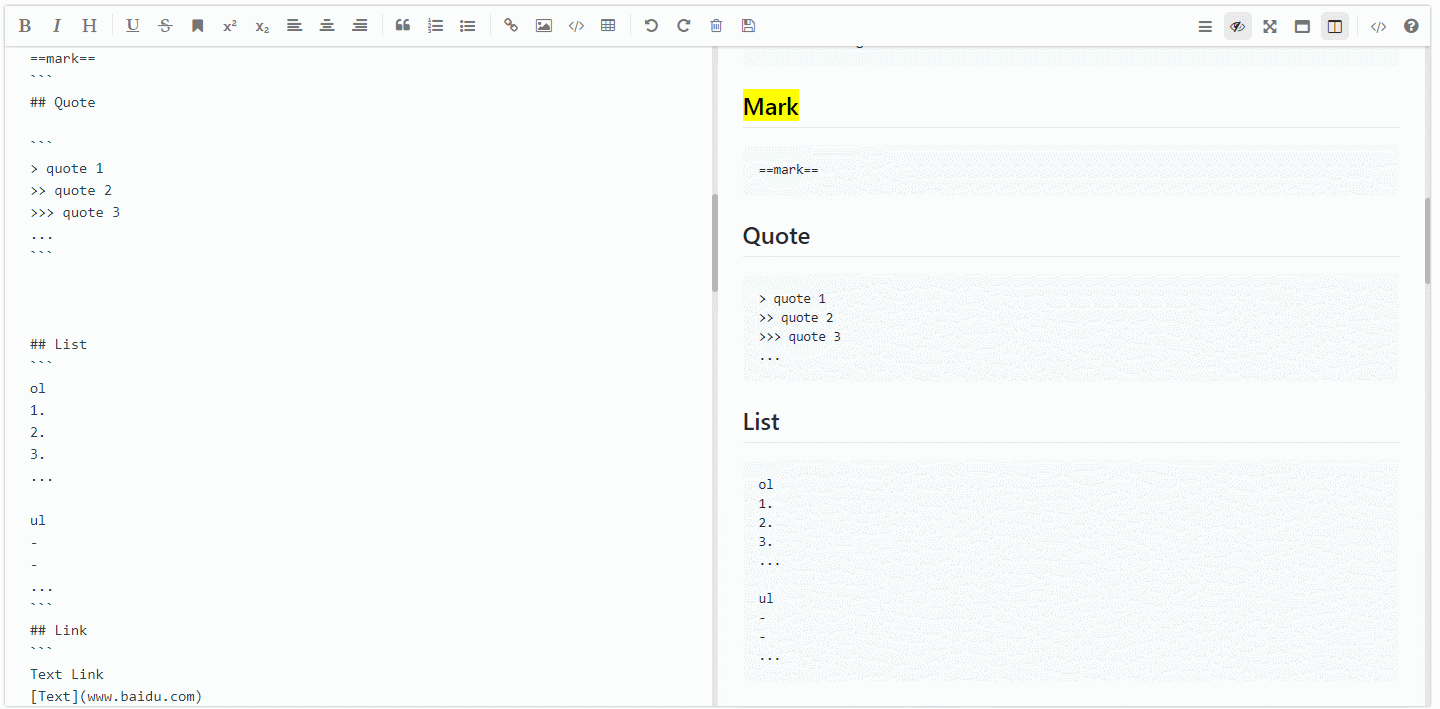The width and height of the screenshot is (1440, 709).
Task: Click the '## Link' line in editor
Action: (59, 630)
